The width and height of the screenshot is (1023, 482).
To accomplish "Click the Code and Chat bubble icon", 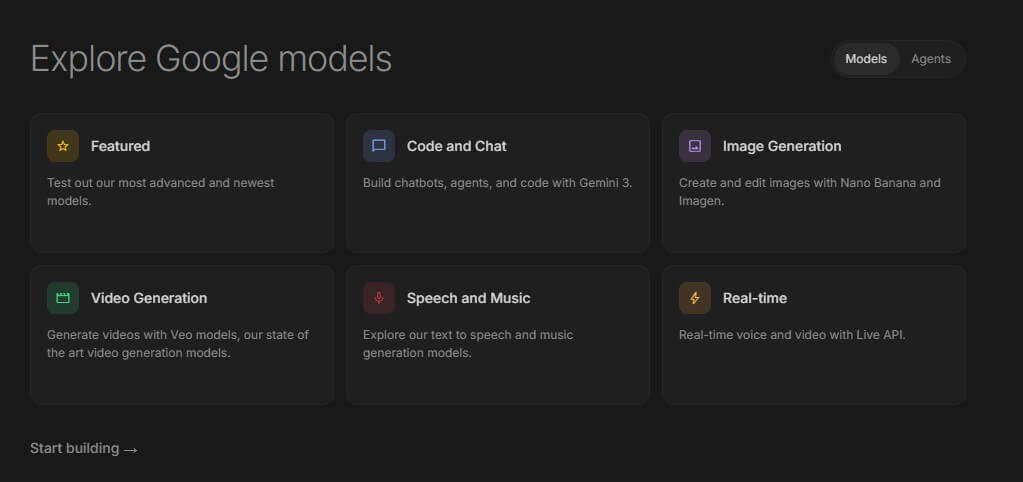I will click(379, 146).
